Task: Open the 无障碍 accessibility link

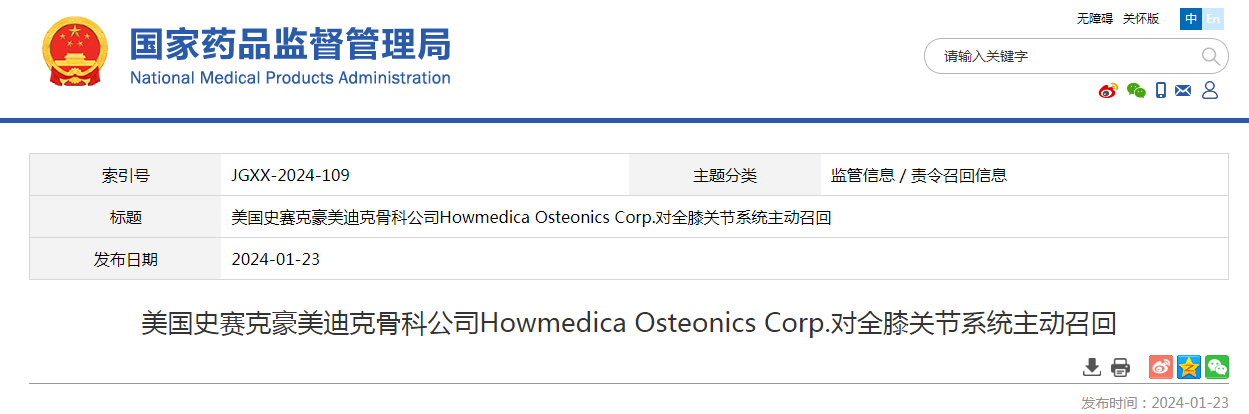Action: [x=1095, y=19]
